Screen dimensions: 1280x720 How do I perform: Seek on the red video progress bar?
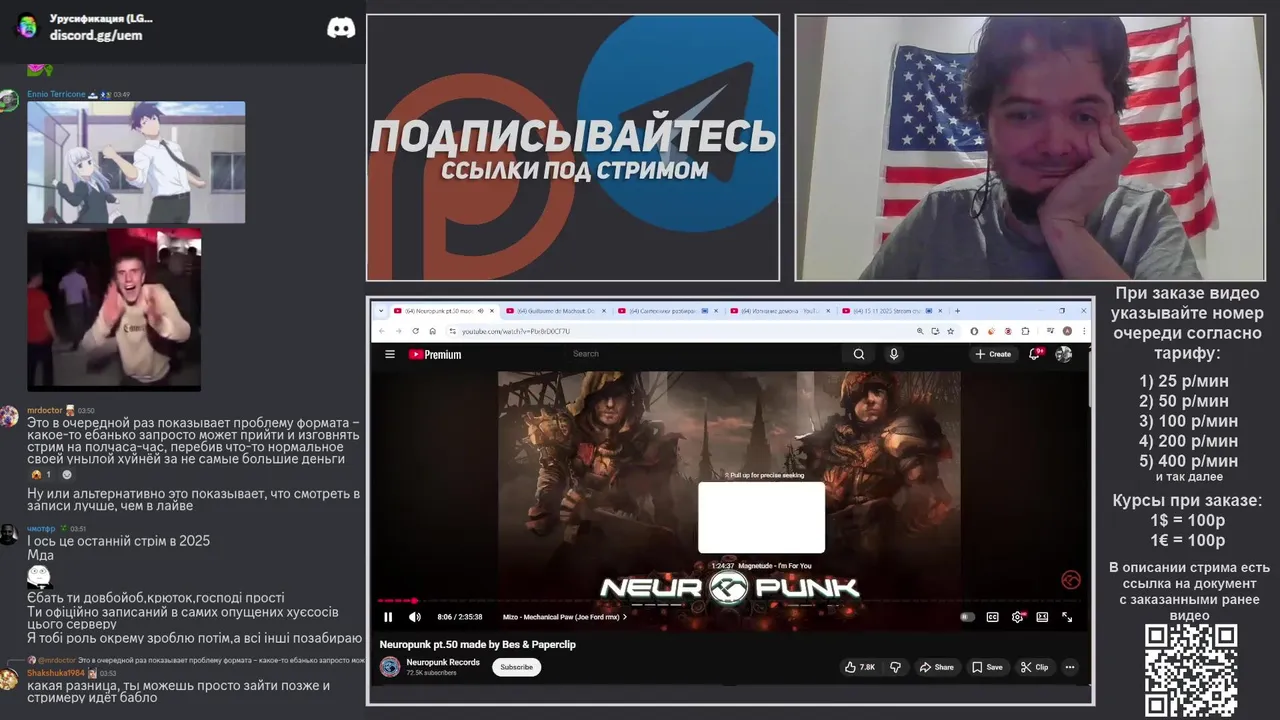pos(733,600)
